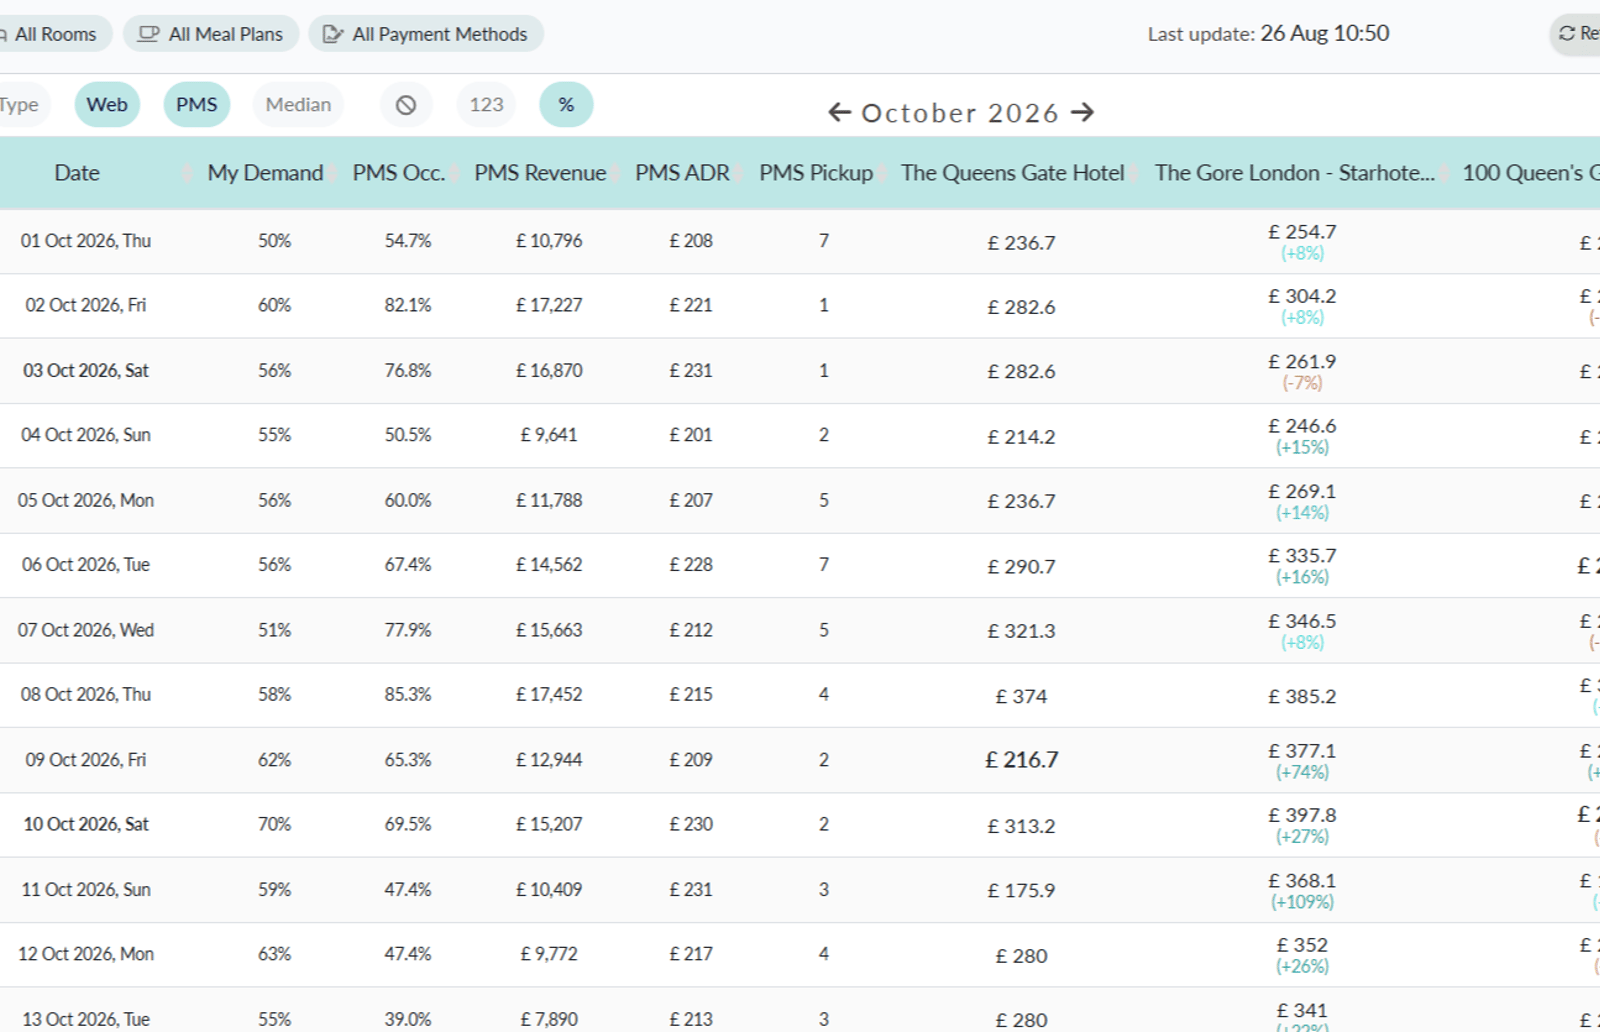Select the 10 Oct 2026, Sat row date

tap(86, 825)
